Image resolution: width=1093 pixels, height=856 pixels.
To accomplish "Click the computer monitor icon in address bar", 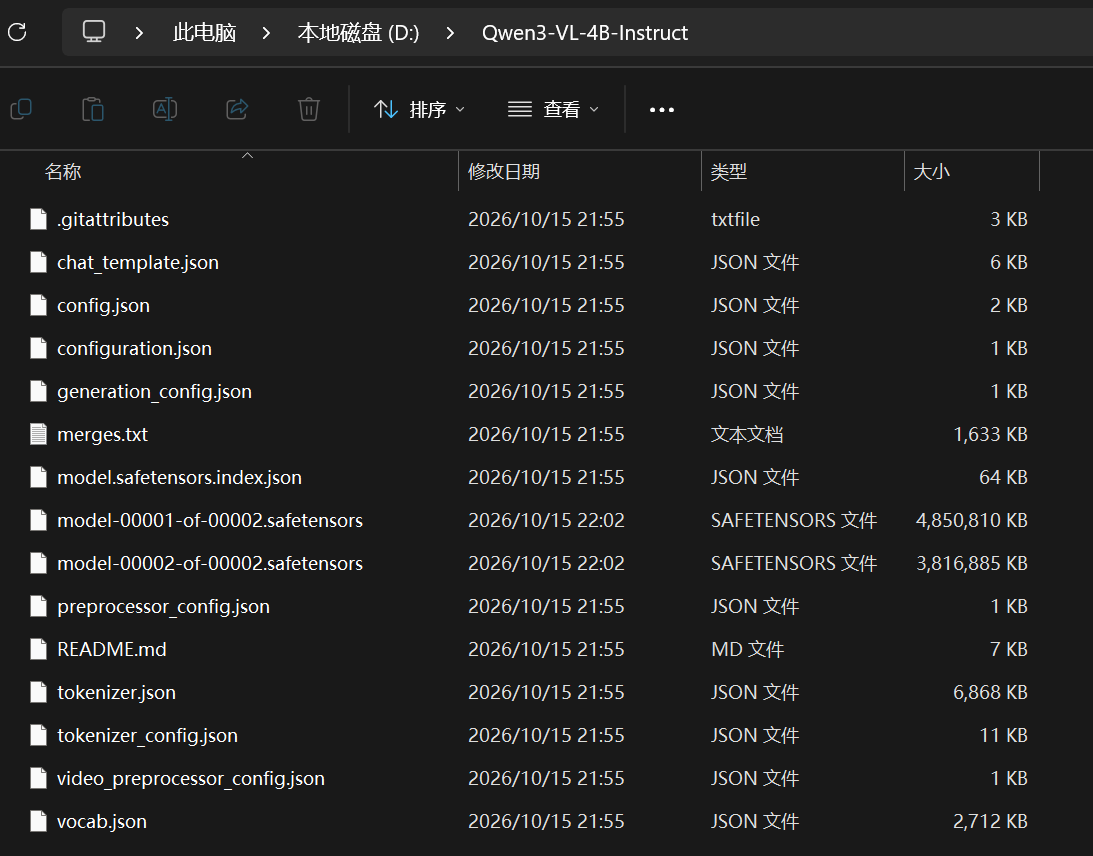I will [x=93, y=31].
